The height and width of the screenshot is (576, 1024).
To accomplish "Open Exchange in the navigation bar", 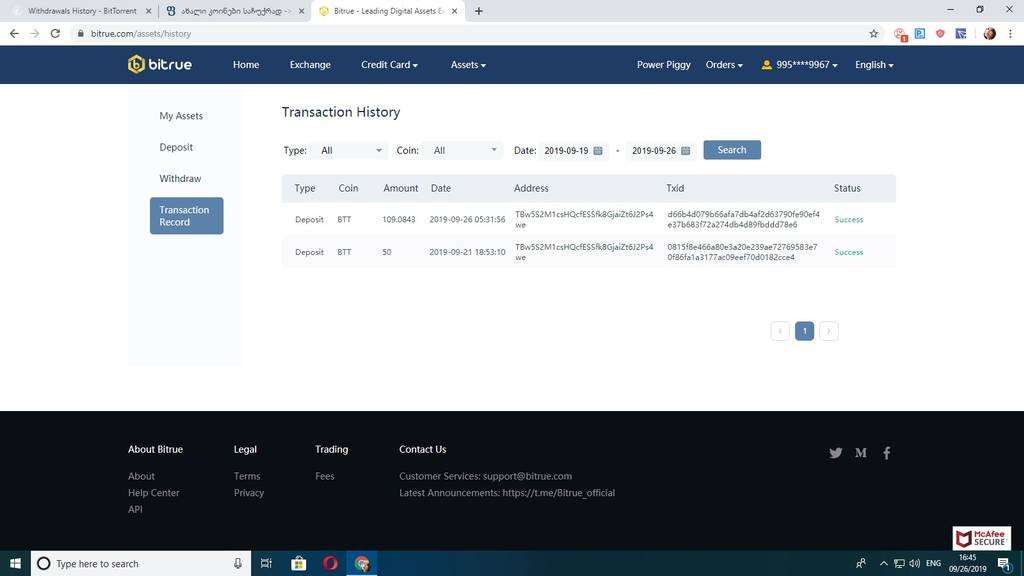I will (310, 65).
